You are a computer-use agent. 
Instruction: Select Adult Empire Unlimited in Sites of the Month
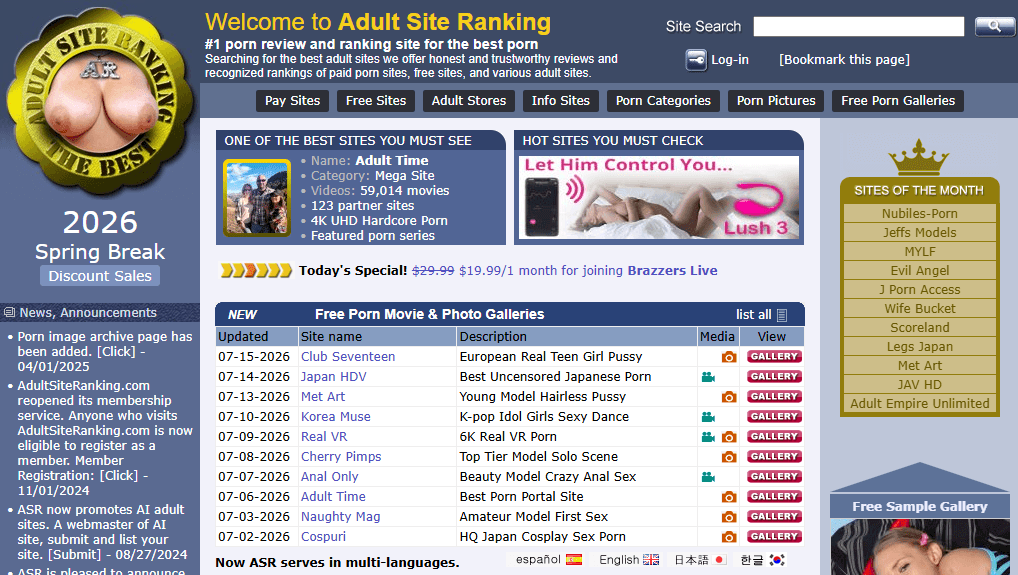[x=919, y=404]
